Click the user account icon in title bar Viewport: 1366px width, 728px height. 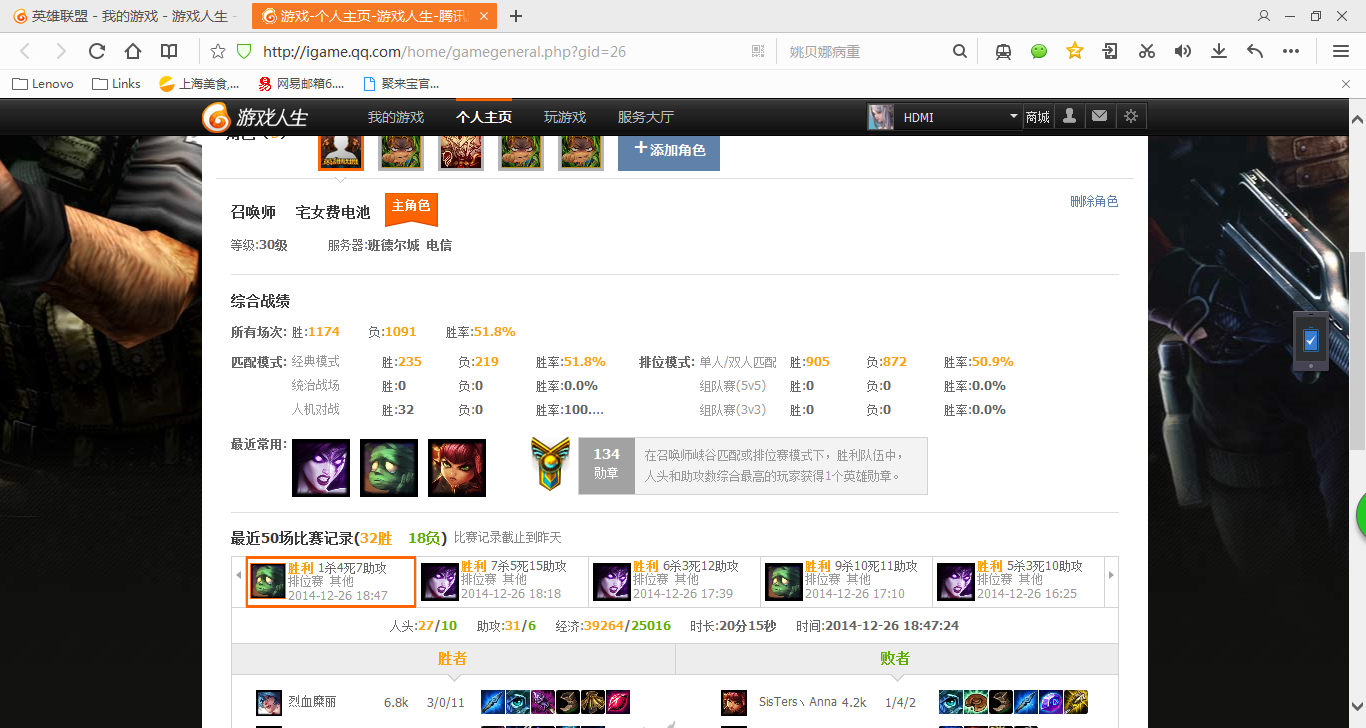pos(1264,16)
